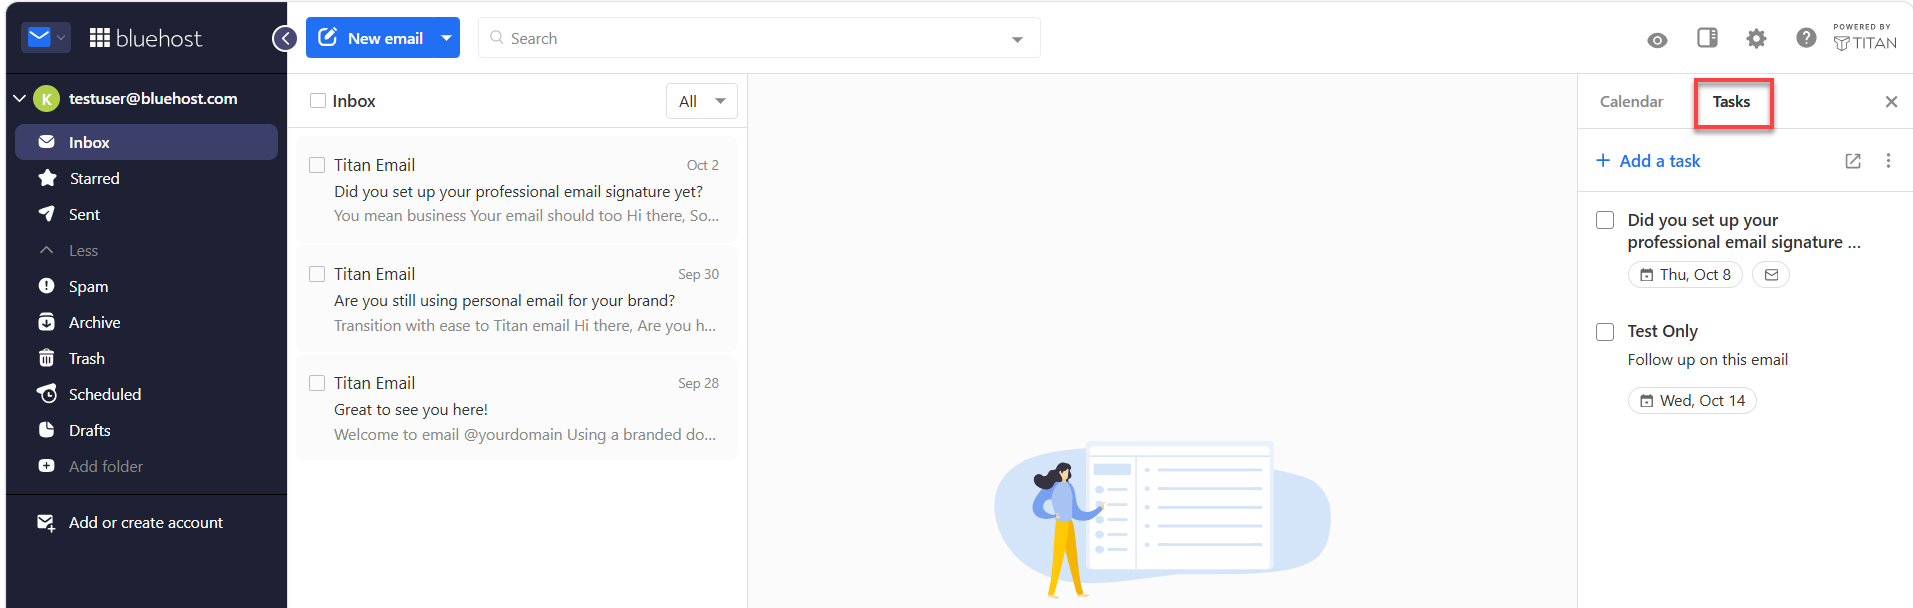This screenshot has width=1913, height=608.
Task: Click the Sent paper-plane icon
Action: coord(46,214)
